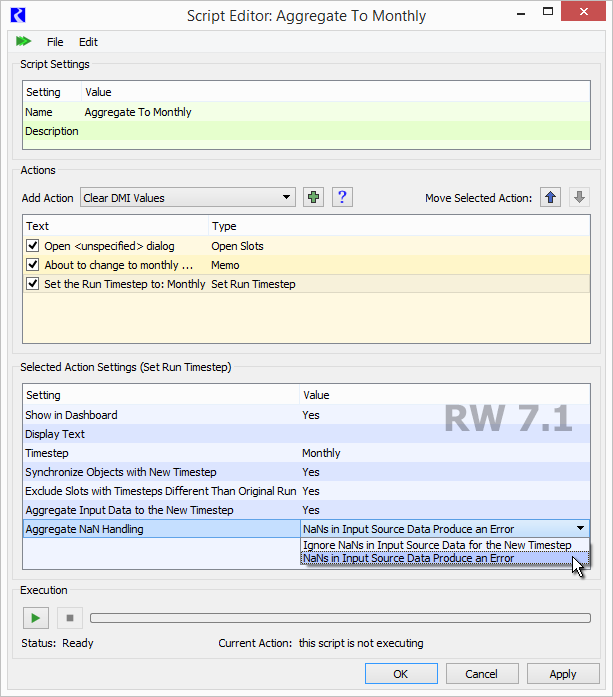
Task: Move selected action up with blue arrow
Action: 550,197
